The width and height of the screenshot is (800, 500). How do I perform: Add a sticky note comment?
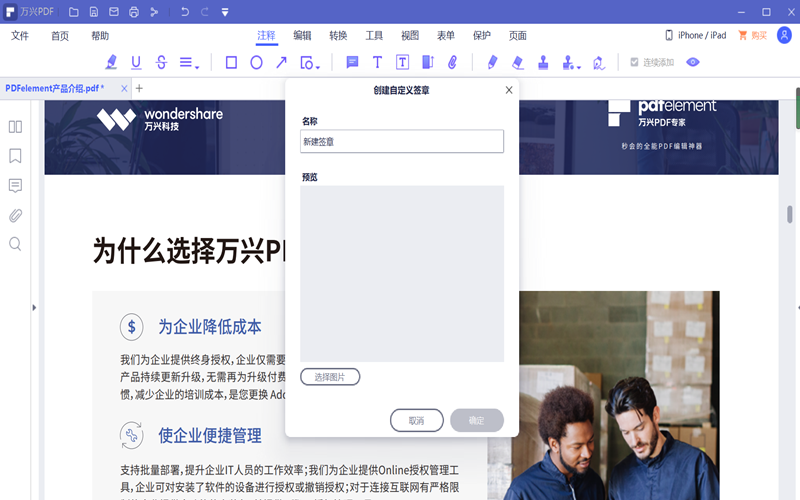[x=352, y=62]
